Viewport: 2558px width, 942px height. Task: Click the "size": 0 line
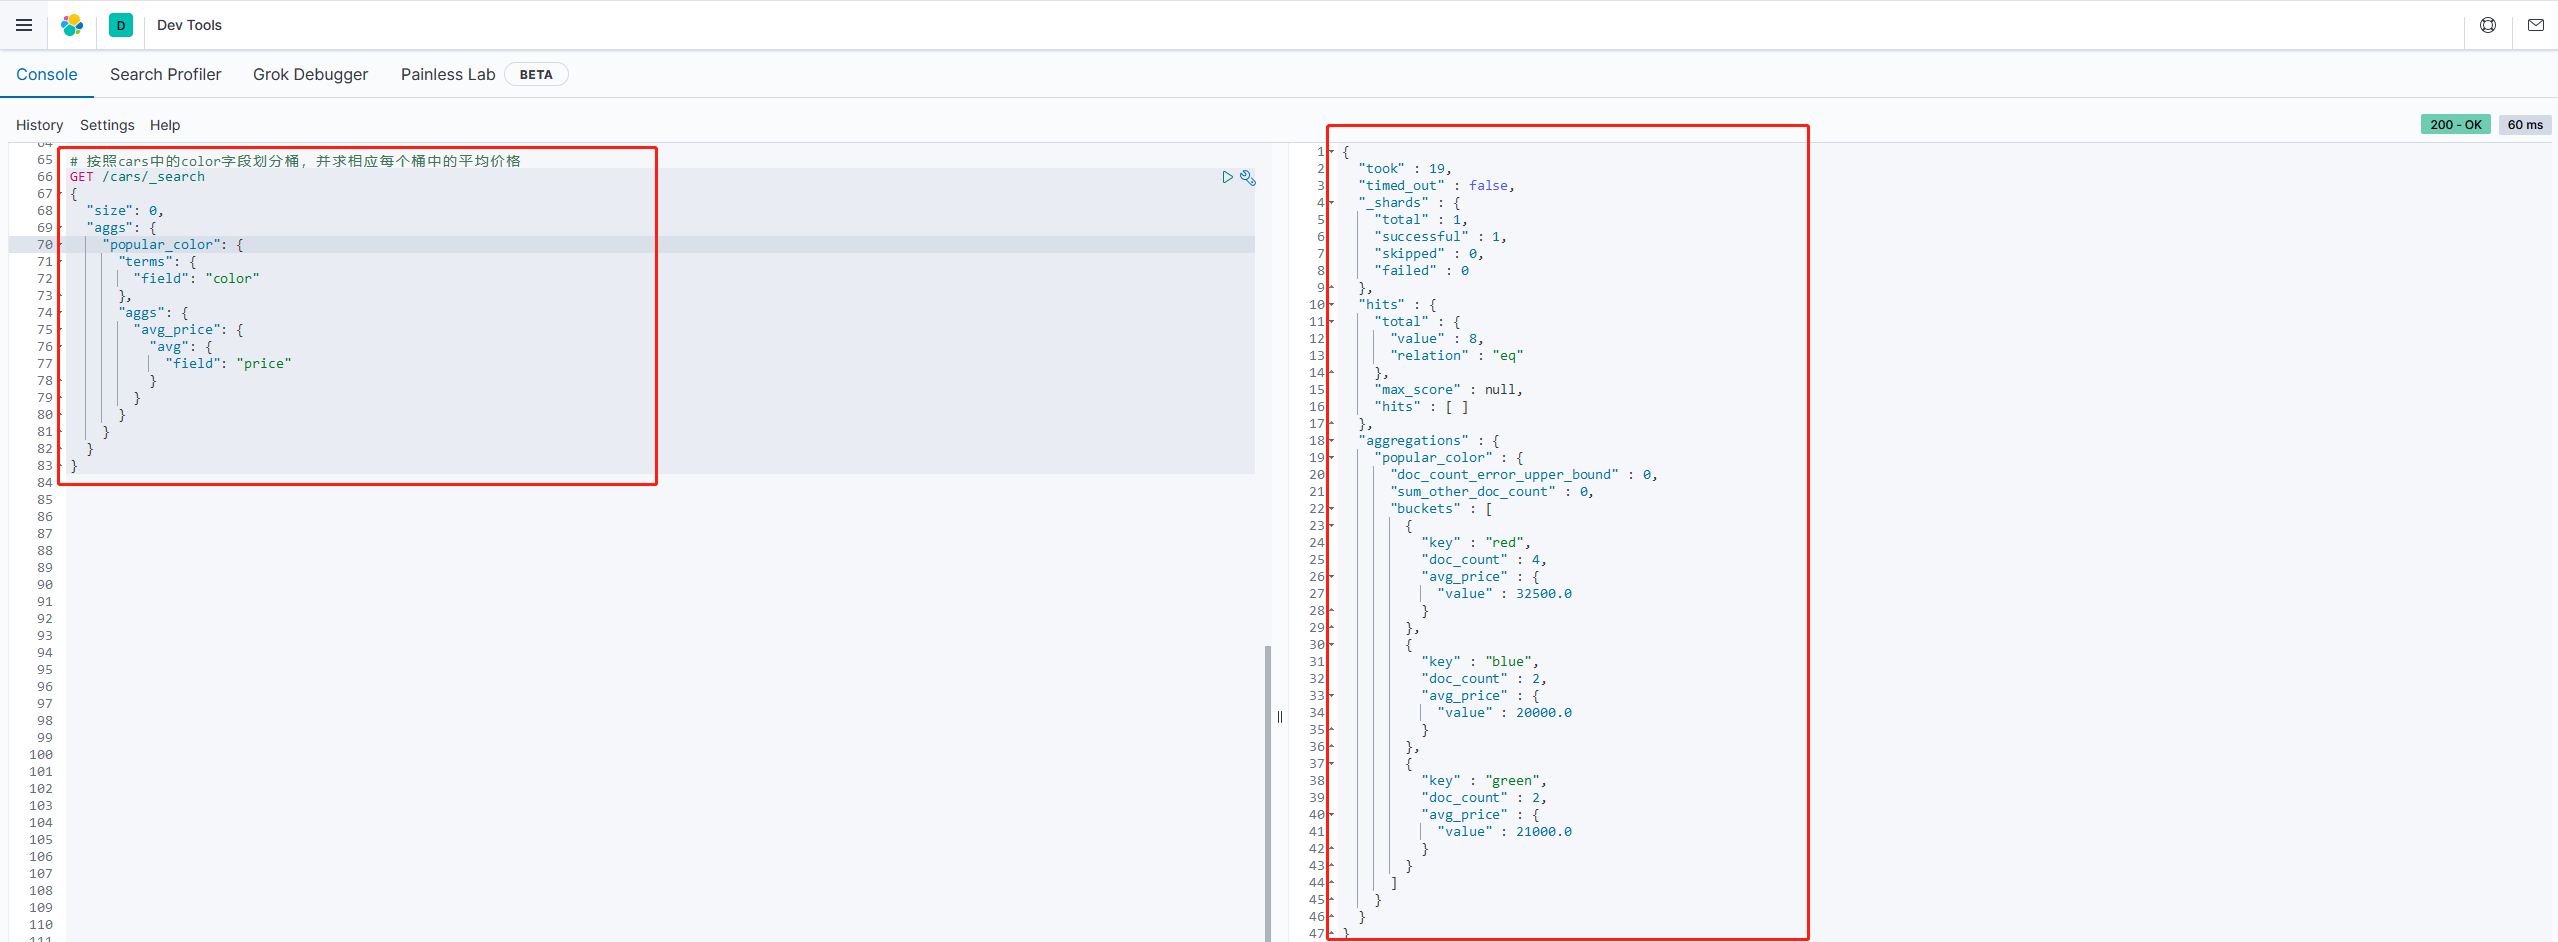click(x=125, y=211)
